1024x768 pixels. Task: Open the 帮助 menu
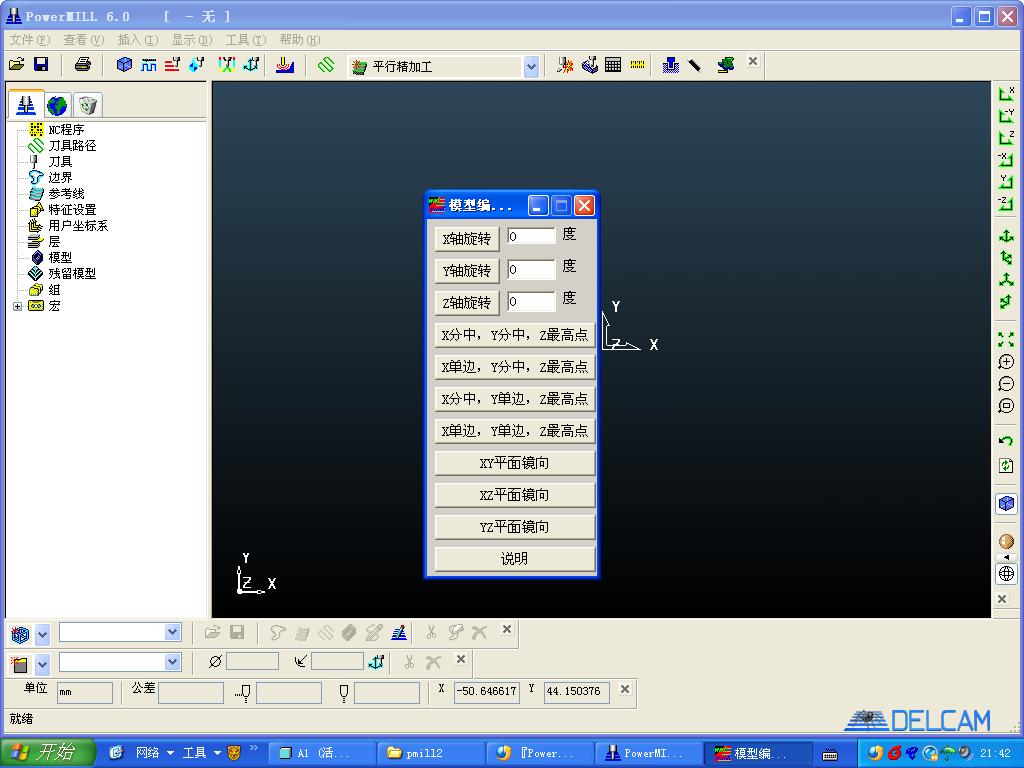click(300, 40)
